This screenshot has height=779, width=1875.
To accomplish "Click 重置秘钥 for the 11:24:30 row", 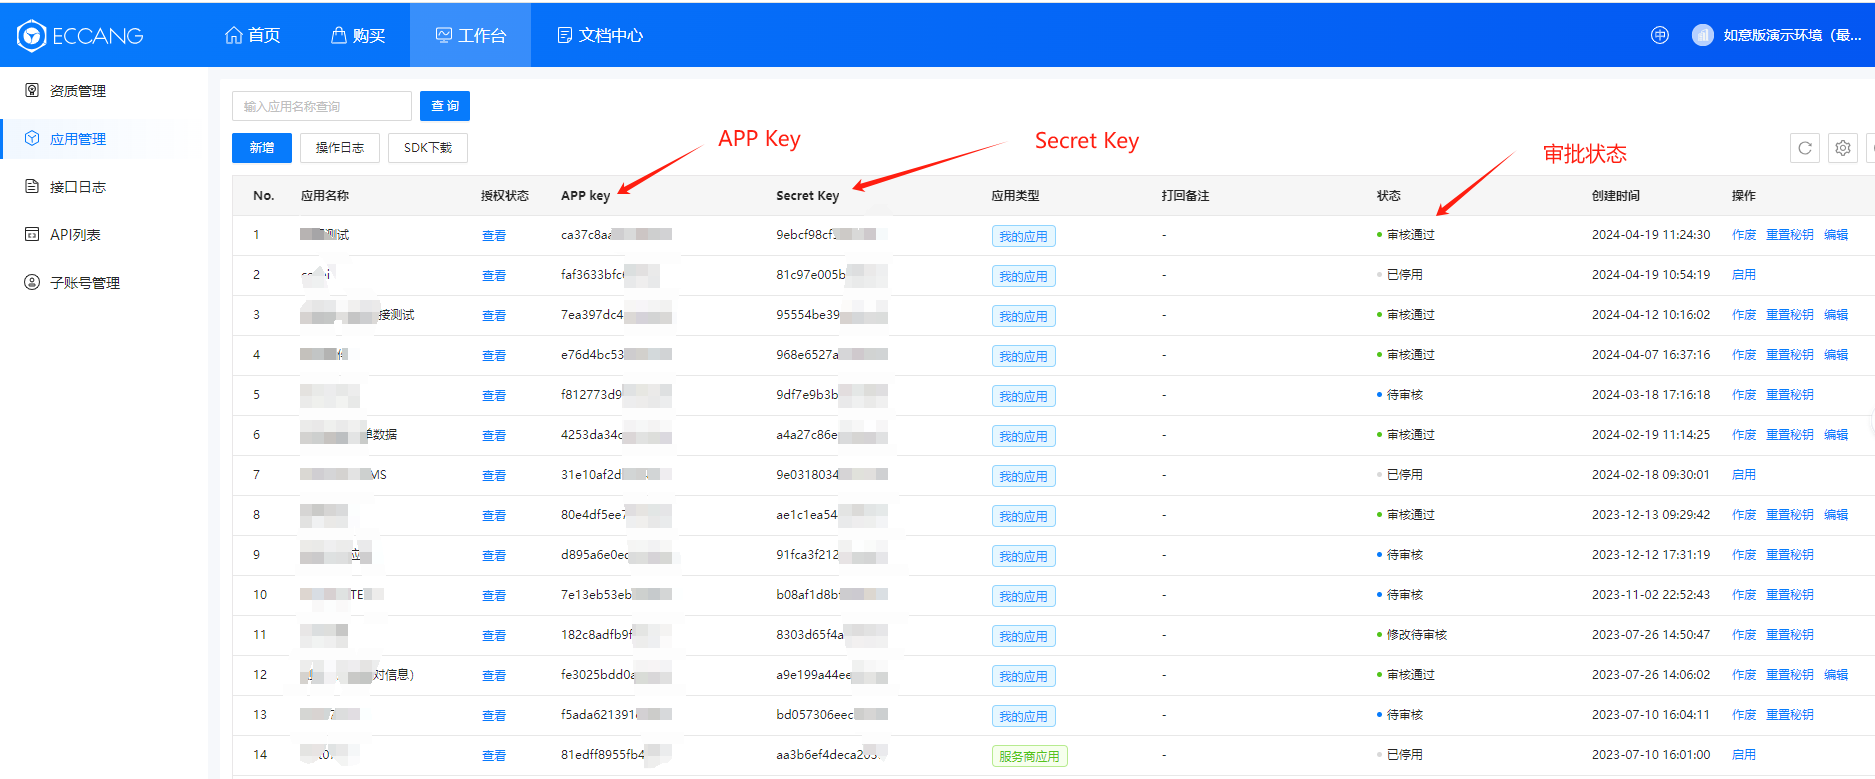I will (x=1790, y=235).
